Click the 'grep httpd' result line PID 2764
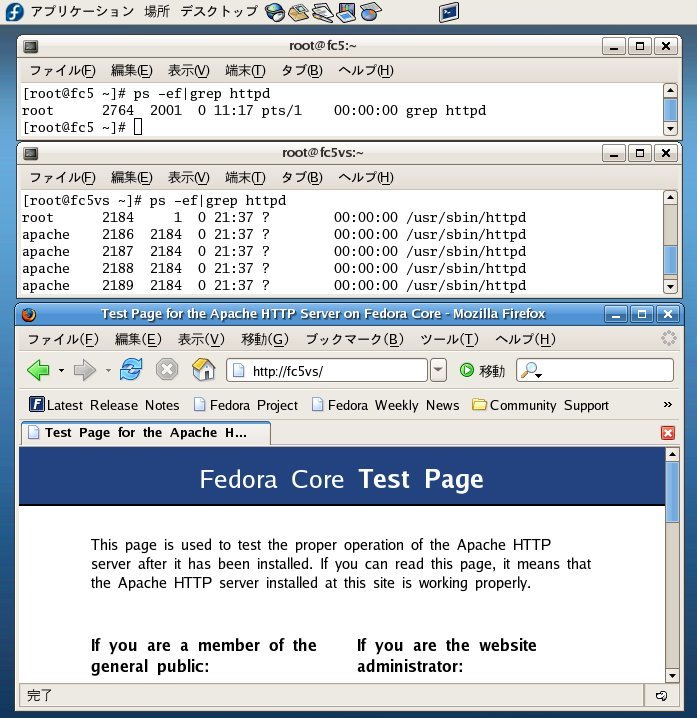The width and height of the screenshot is (697, 718). (x=254, y=110)
